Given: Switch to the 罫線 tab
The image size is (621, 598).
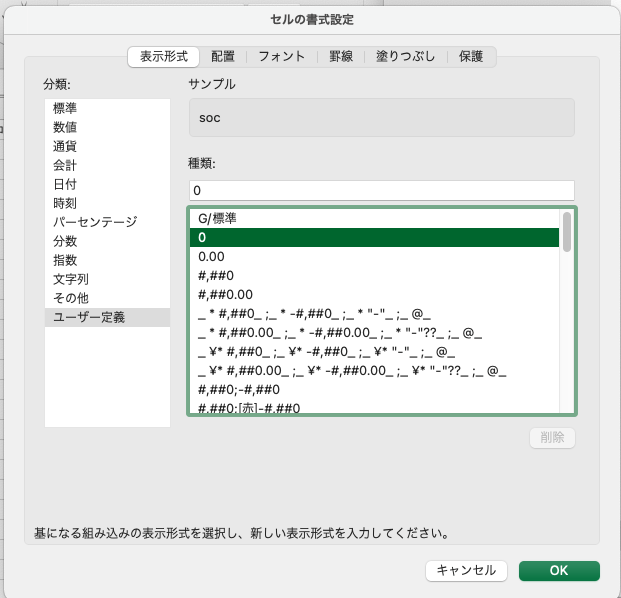Looking at the screenshot, I should (341, 57).
